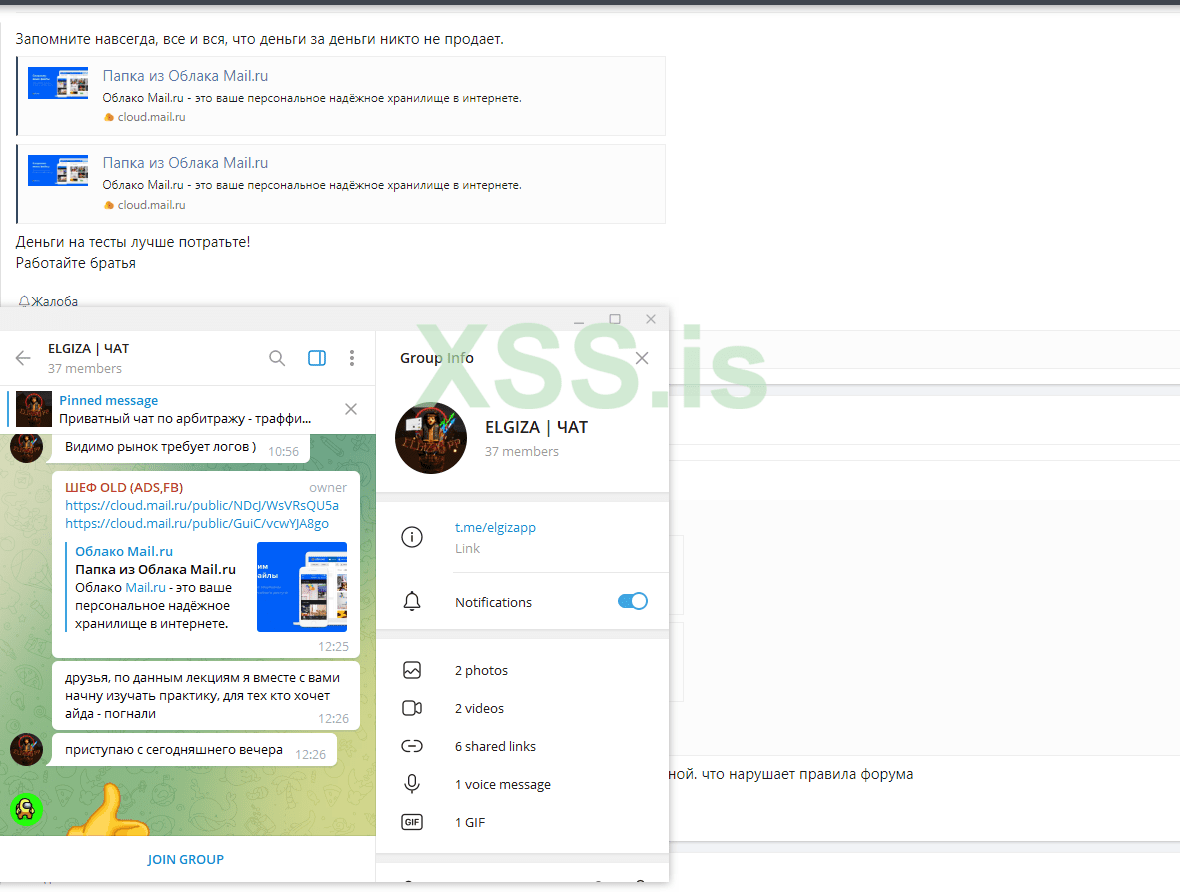Click the second forum link preview thumbnail
1180x893 pixels.
point(58,171)
